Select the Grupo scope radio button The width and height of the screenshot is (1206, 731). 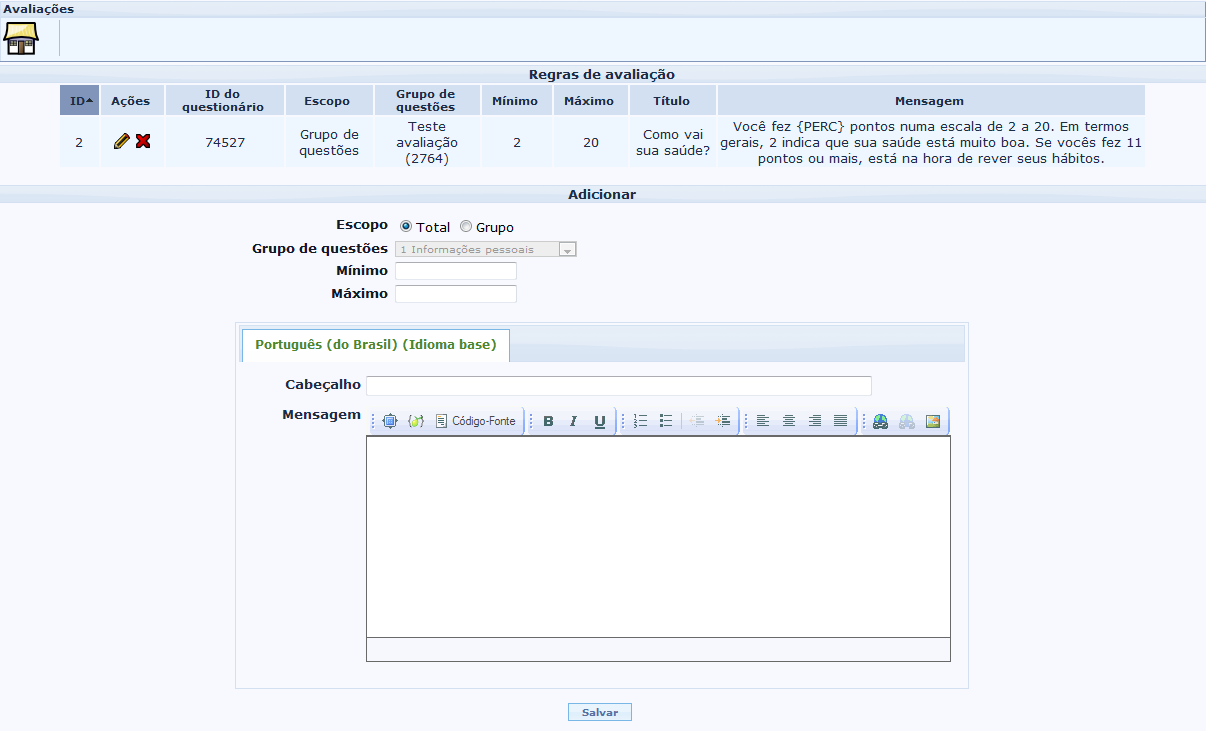[x=466, y=227]
